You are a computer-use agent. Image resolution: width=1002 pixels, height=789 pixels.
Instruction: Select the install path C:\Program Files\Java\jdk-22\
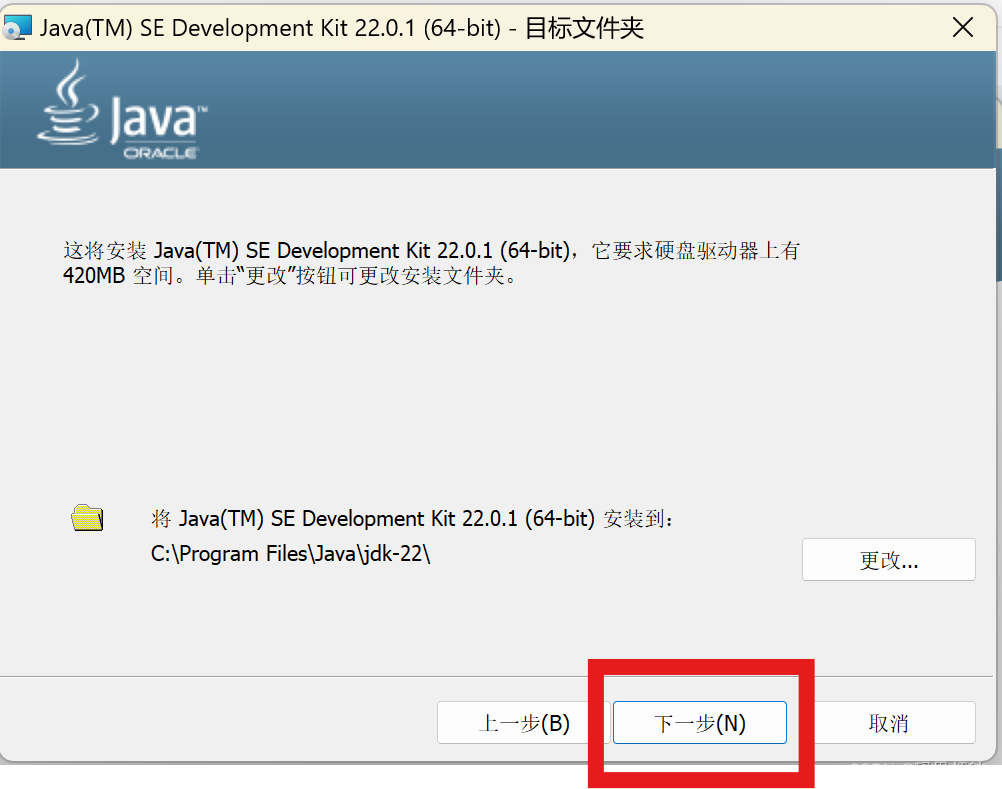pyautogui.click(x=291, y=553)
